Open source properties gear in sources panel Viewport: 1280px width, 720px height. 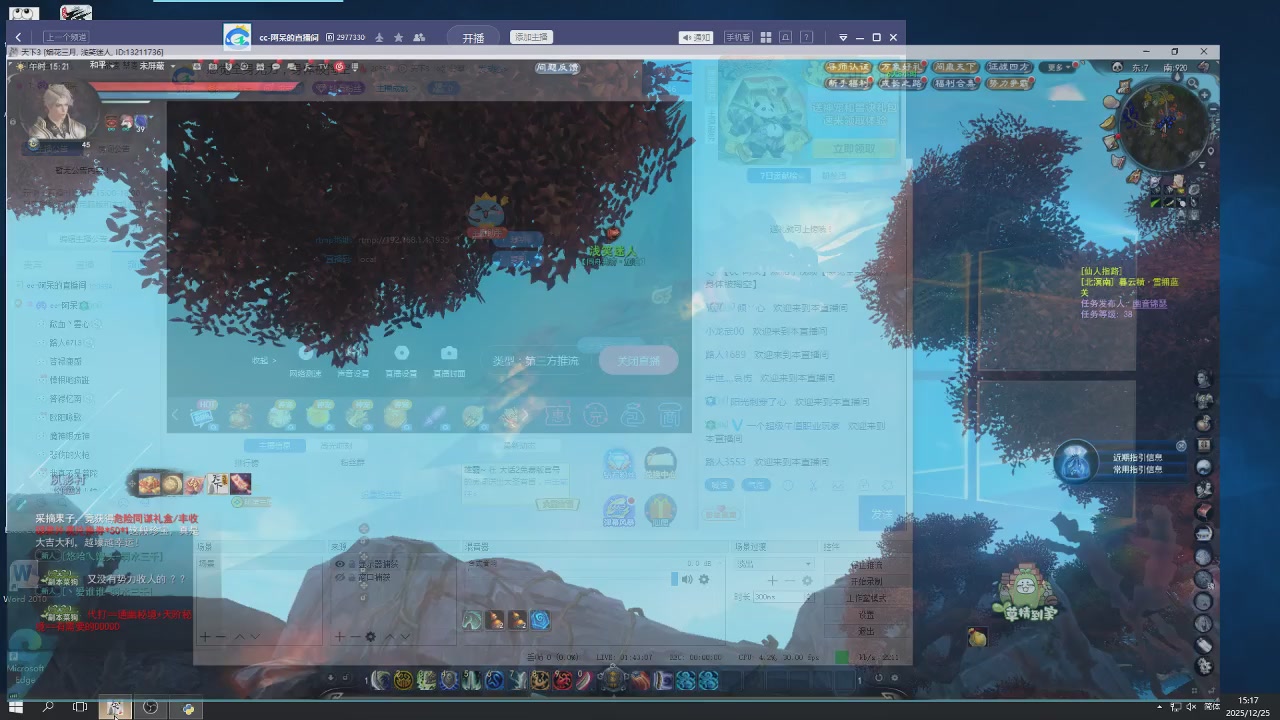370,637
